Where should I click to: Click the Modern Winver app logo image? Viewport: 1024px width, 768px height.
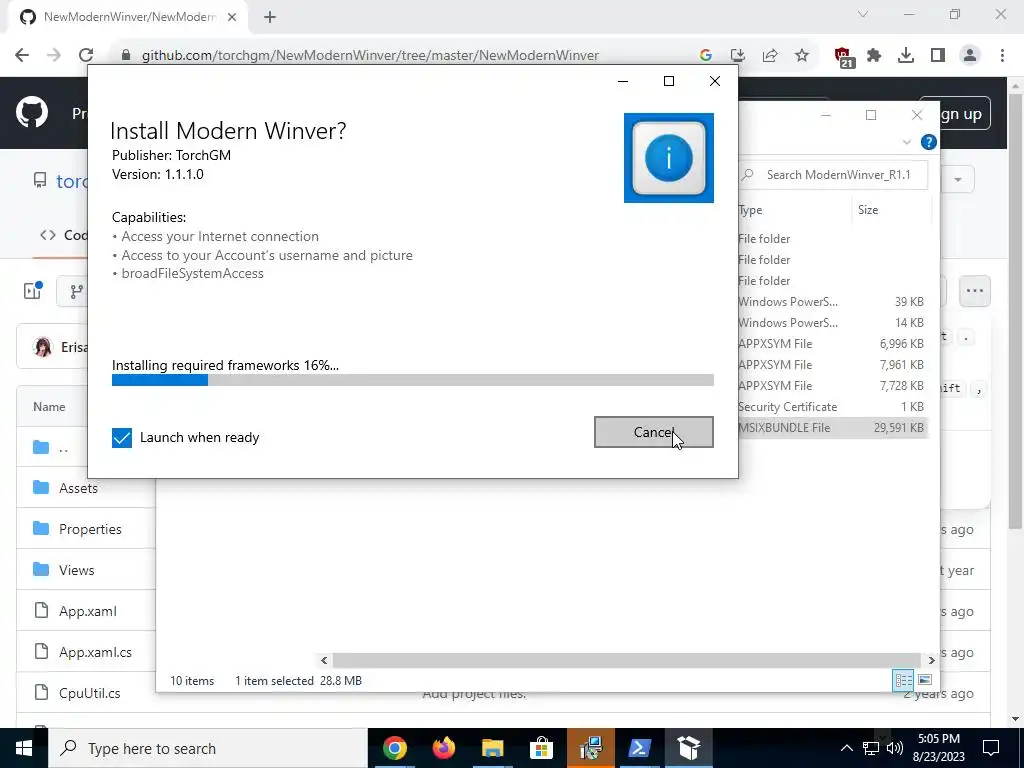click(669, 158)
